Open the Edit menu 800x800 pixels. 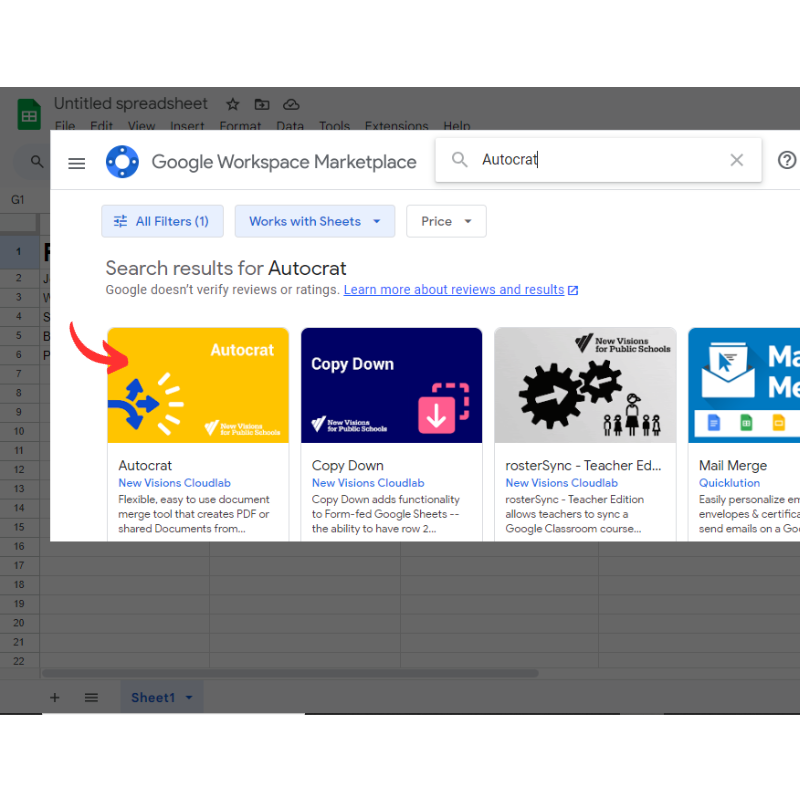pos(101,126)
